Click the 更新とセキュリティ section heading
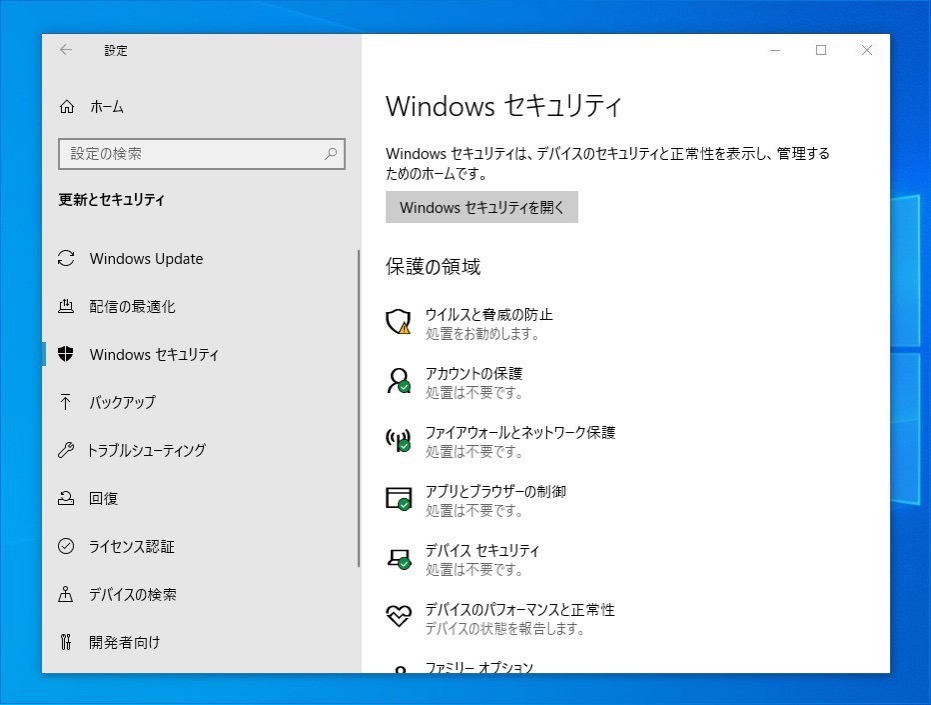This screenshot has height=705, width=931. click(x=111, y=200)
